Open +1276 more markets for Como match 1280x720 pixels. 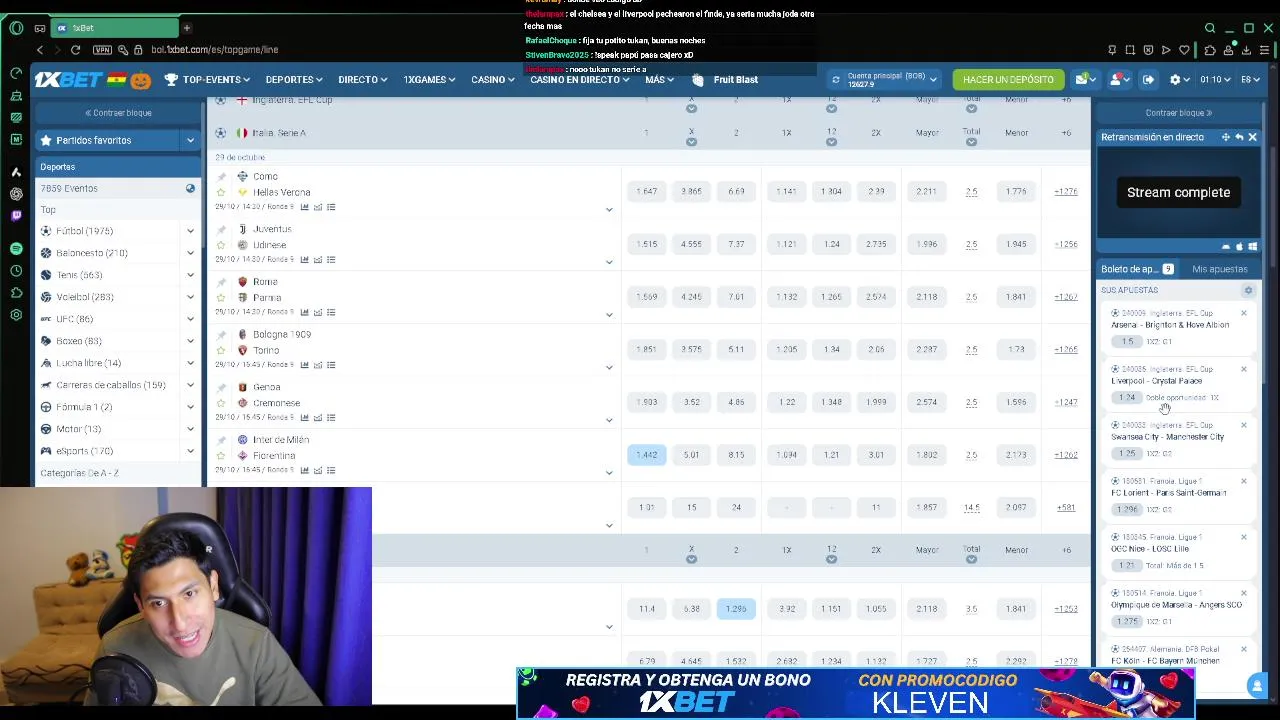(x=1066, y=191)
